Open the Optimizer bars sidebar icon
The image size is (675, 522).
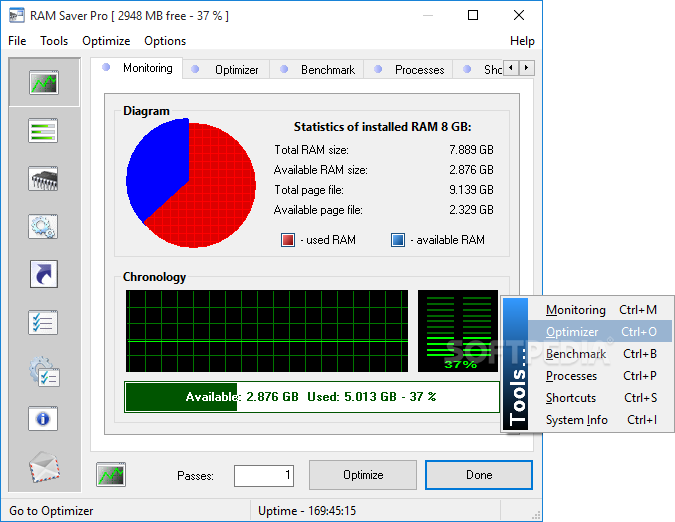tap(43, 130)
